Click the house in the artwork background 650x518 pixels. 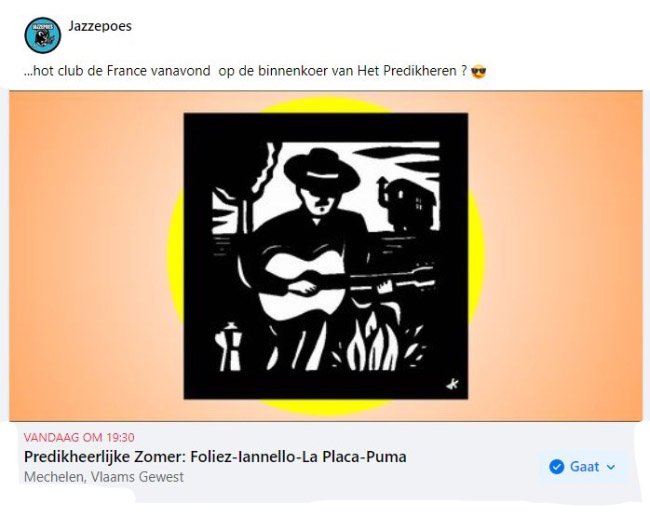tap(406, 203)
